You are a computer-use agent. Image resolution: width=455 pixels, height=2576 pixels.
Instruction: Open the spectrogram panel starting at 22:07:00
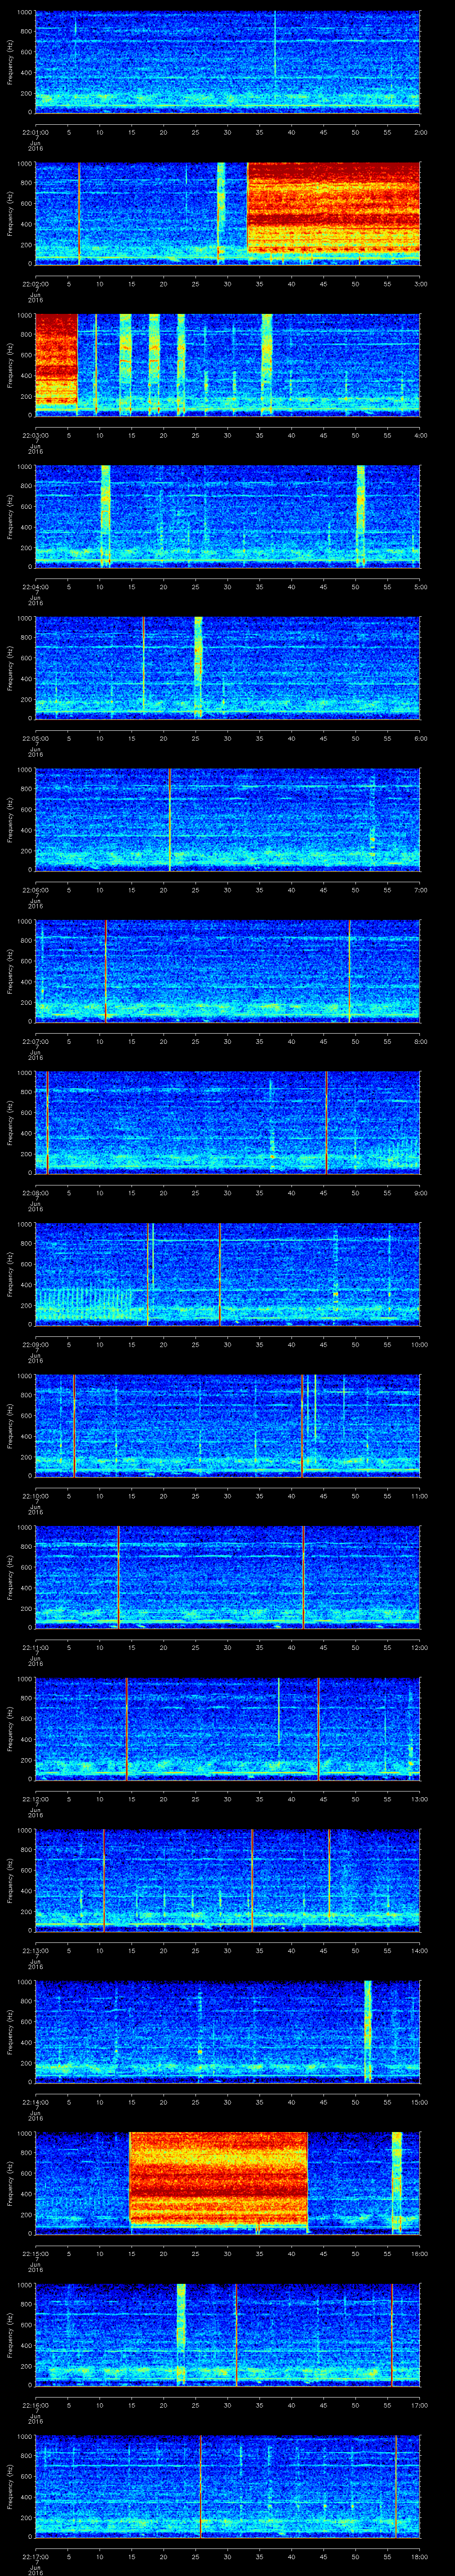[x=228, y=970]
